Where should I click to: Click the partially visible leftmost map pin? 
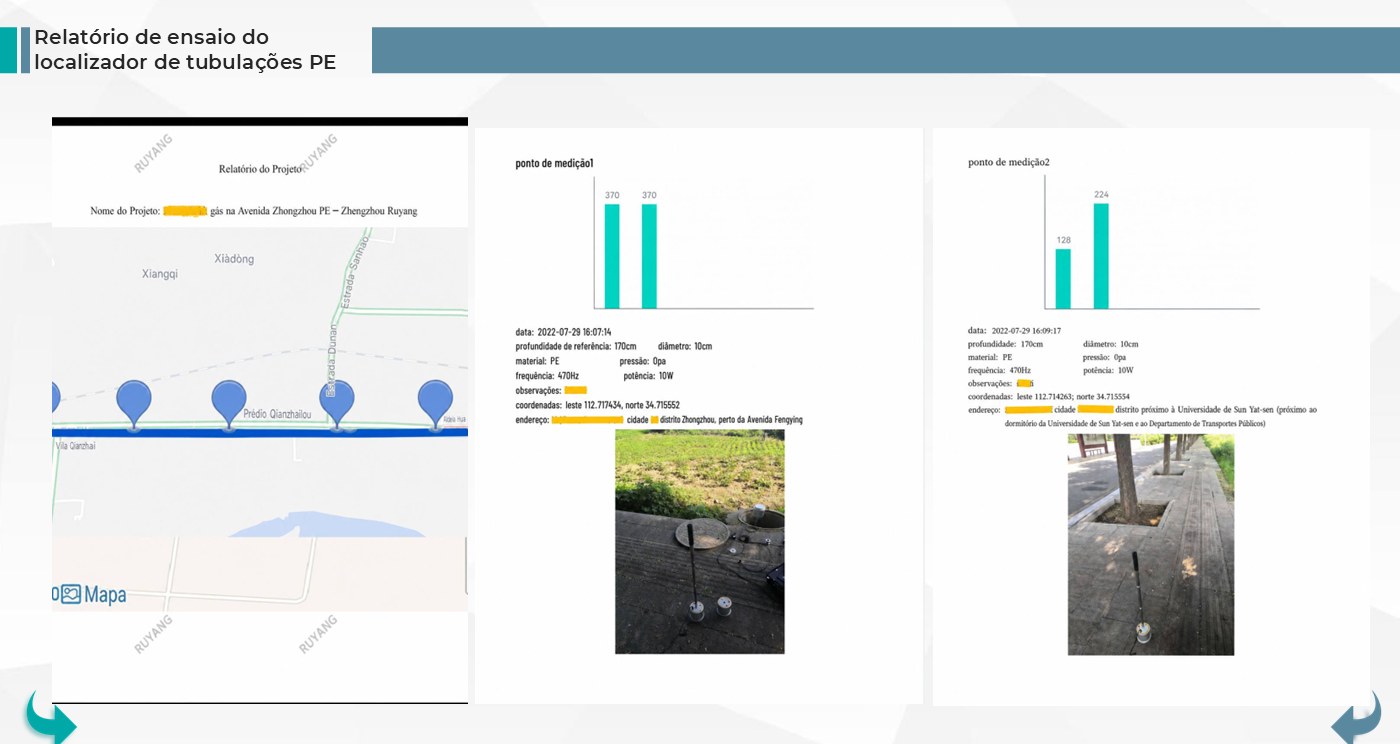[56, 400]
